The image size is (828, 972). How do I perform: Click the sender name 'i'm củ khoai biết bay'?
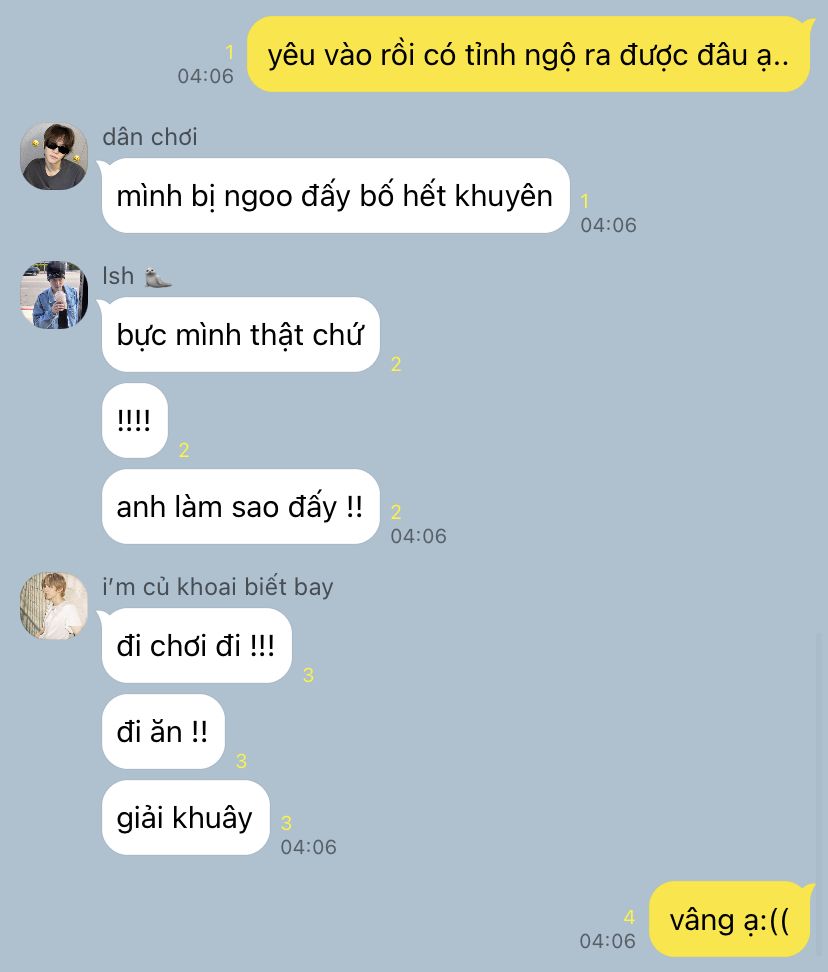218,586
